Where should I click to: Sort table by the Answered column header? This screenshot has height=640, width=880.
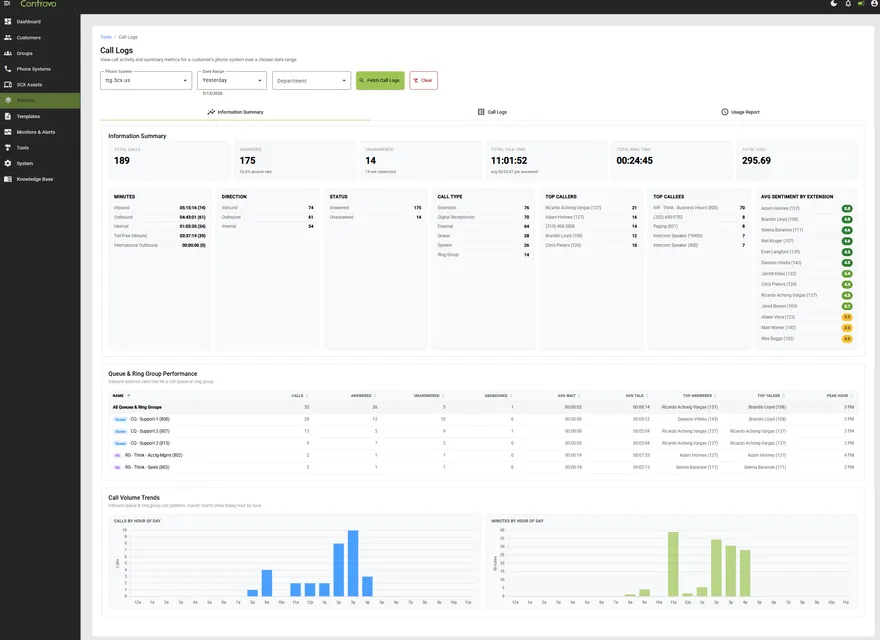(363, 396)
